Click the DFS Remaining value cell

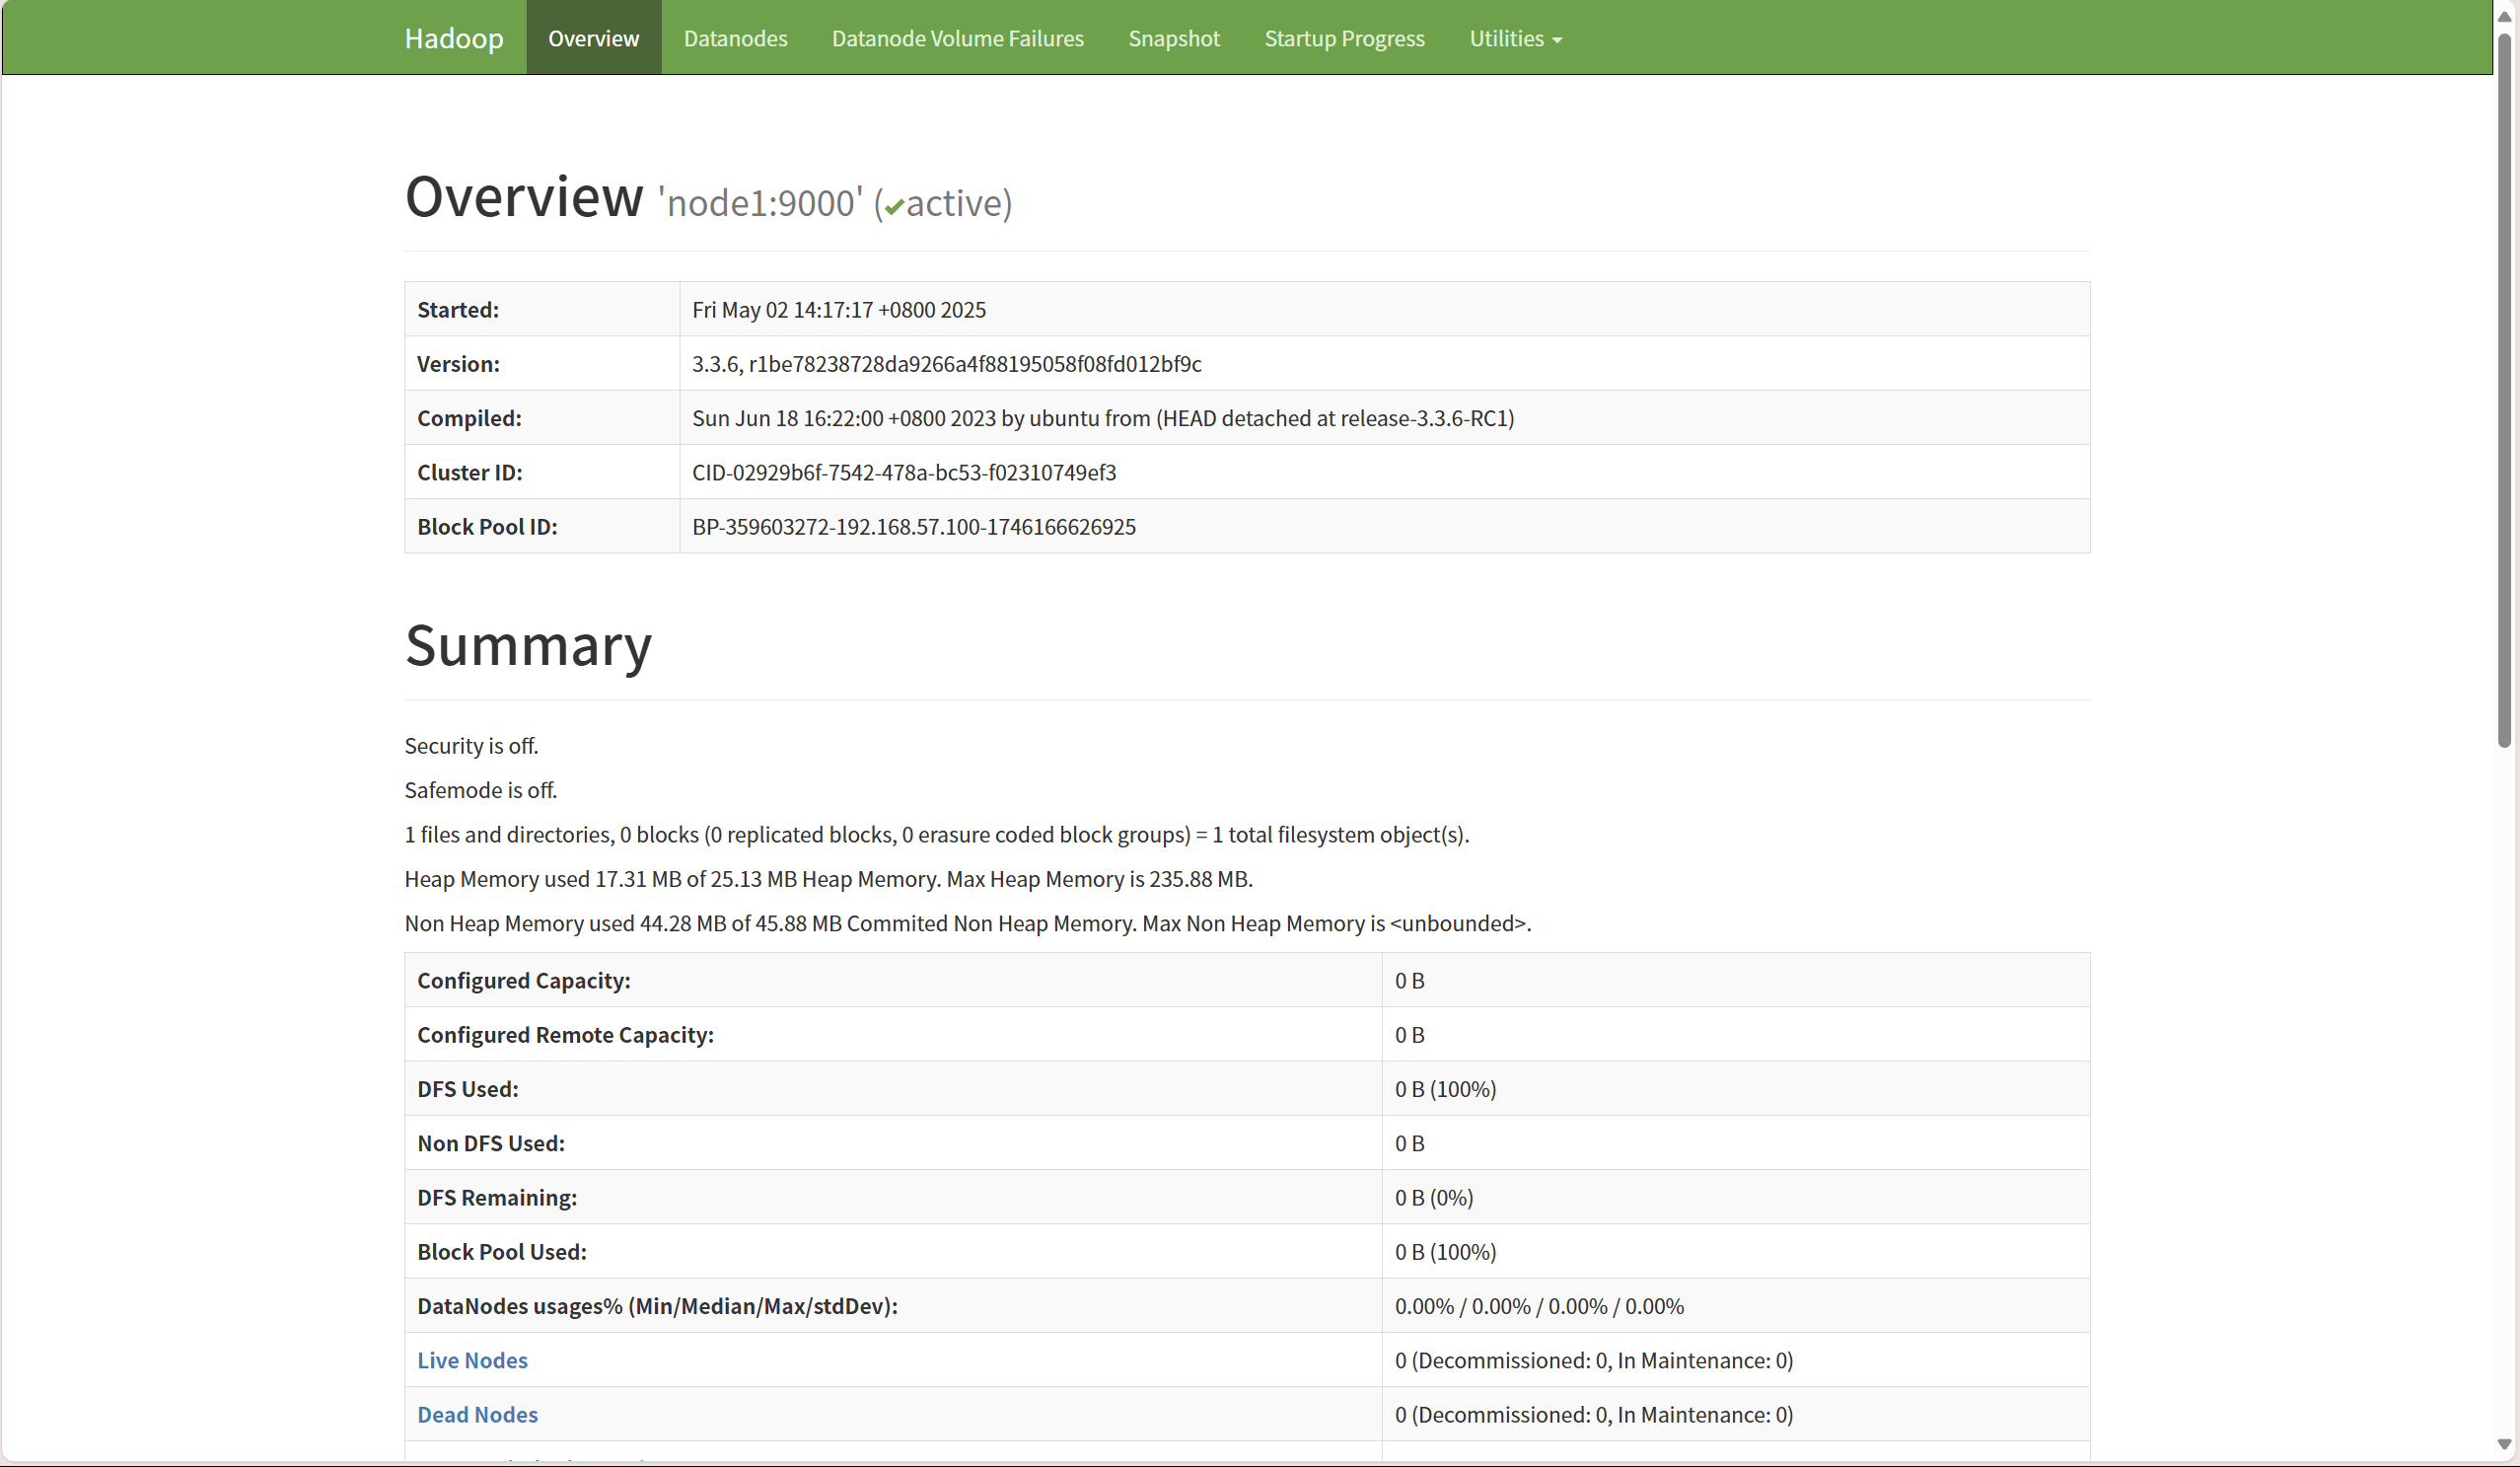[1433, 1197]
